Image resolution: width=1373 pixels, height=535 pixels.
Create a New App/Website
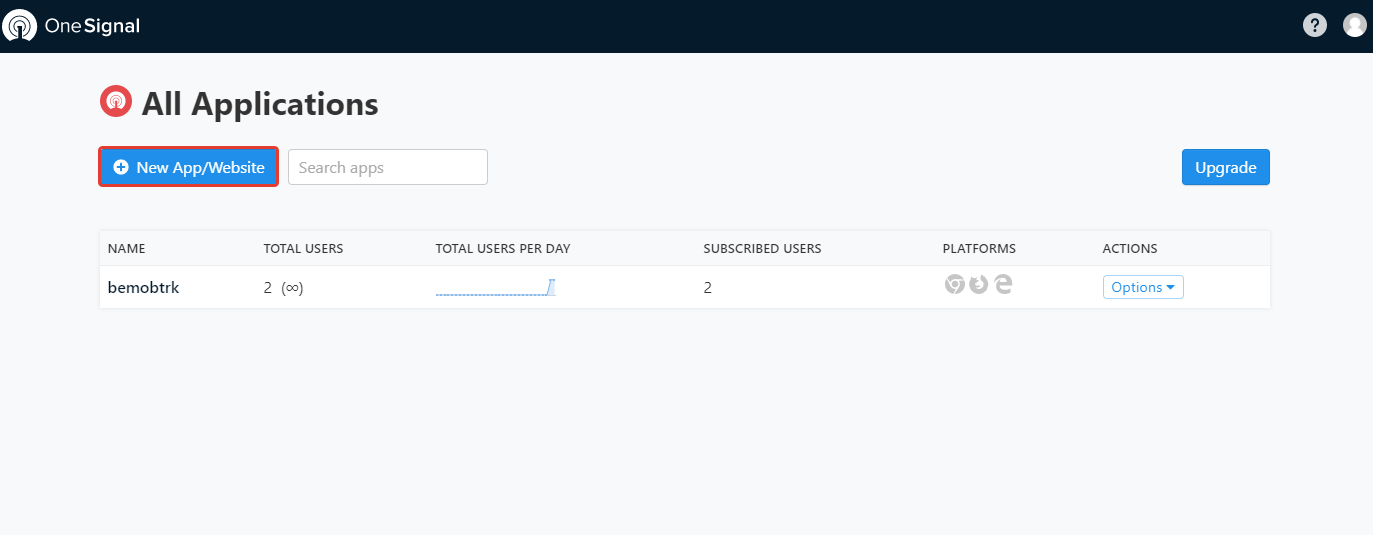pyautogui.click(x=188, y=167)
